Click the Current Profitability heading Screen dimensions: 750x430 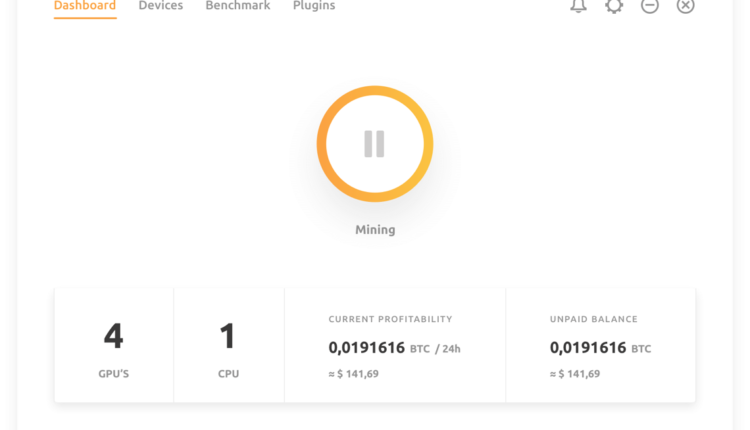(390, 319)
